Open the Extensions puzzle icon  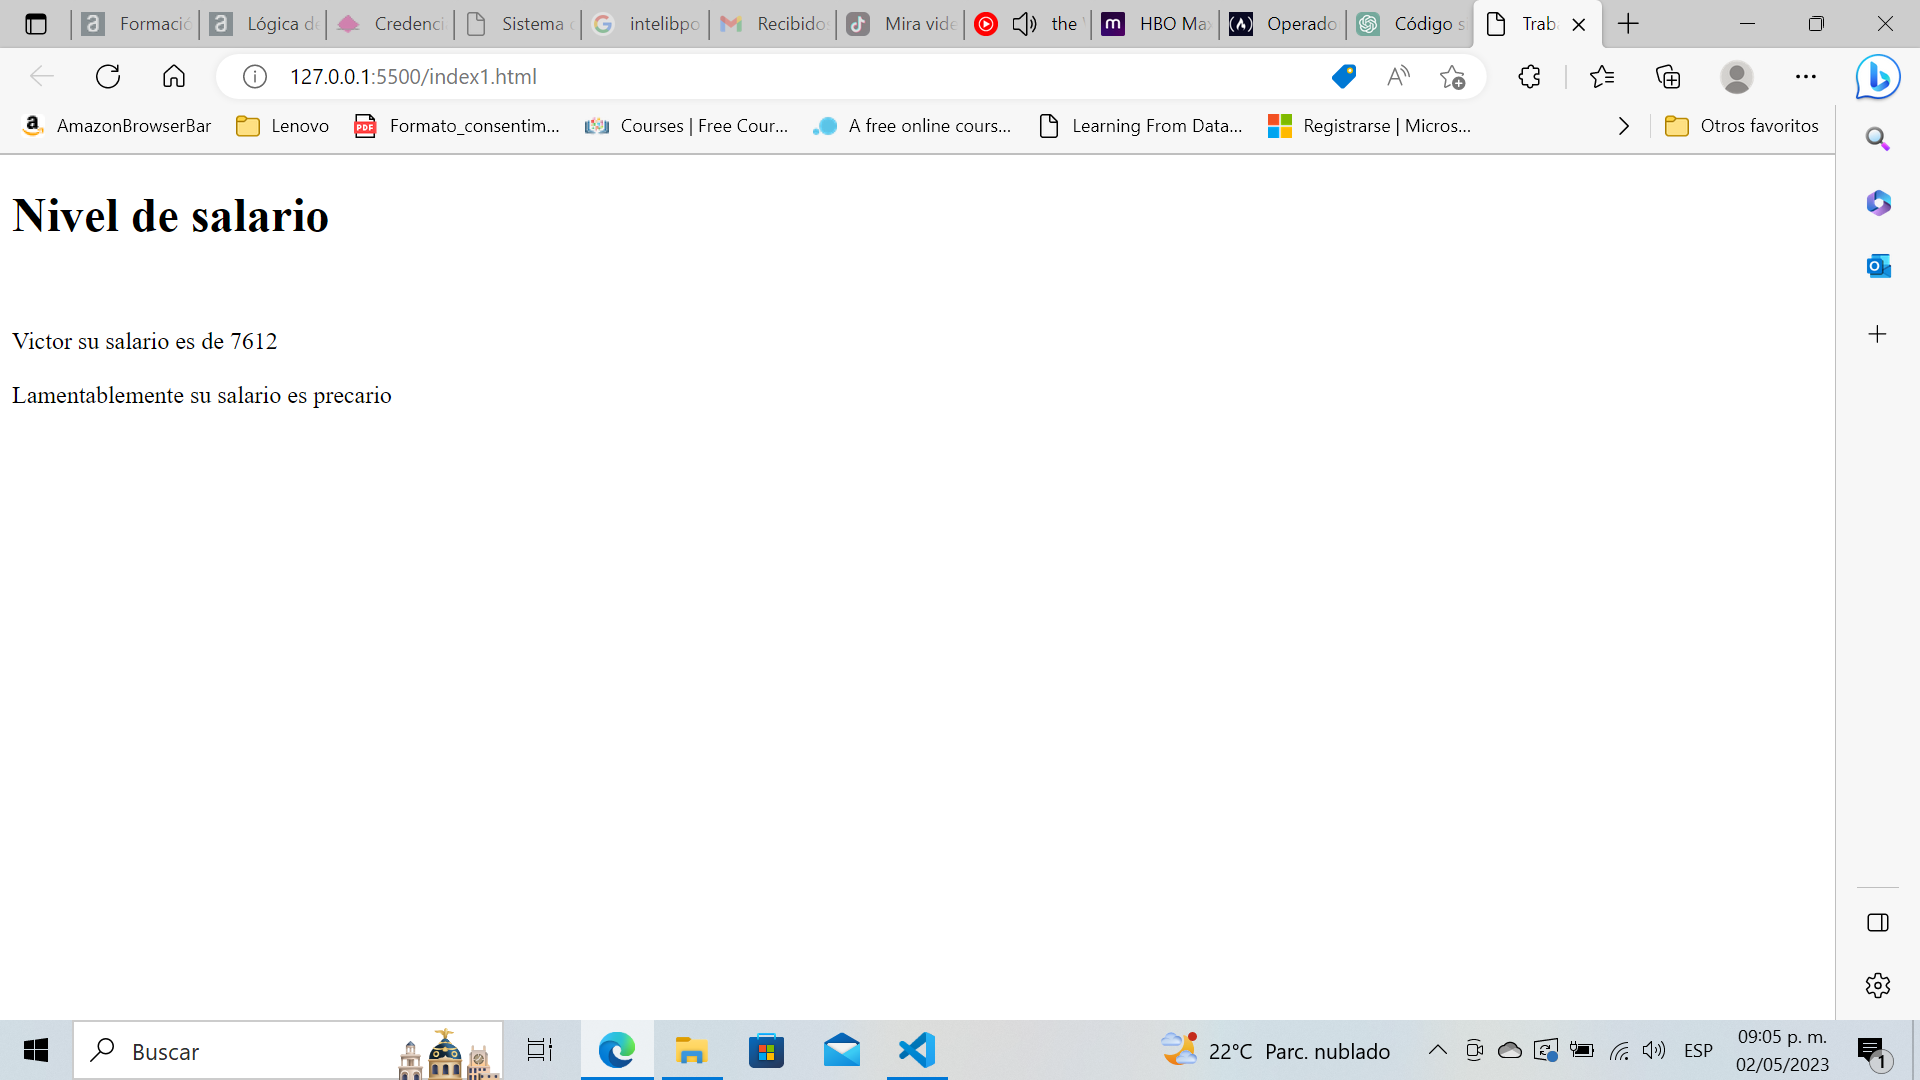[1529, 77]
